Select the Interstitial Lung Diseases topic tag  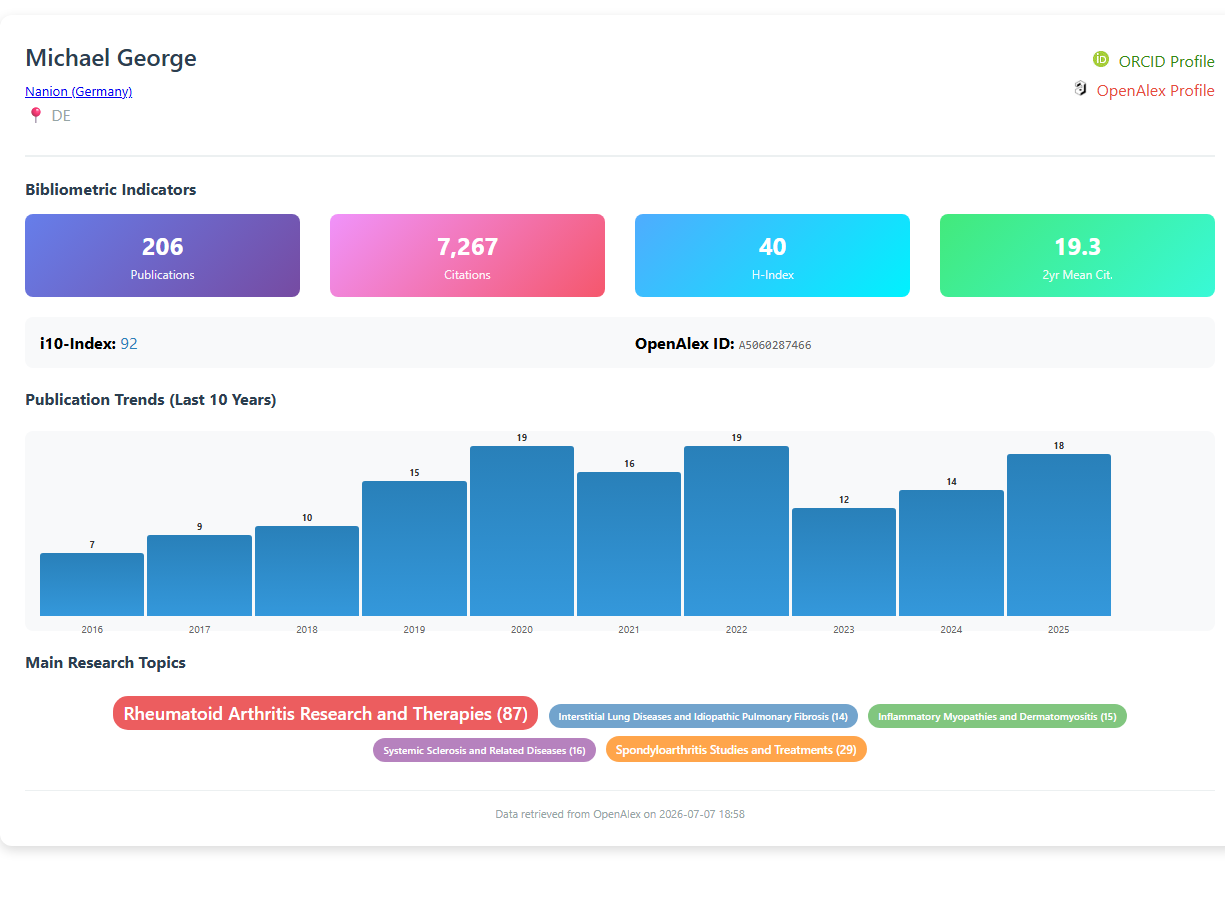coord(703,716)
